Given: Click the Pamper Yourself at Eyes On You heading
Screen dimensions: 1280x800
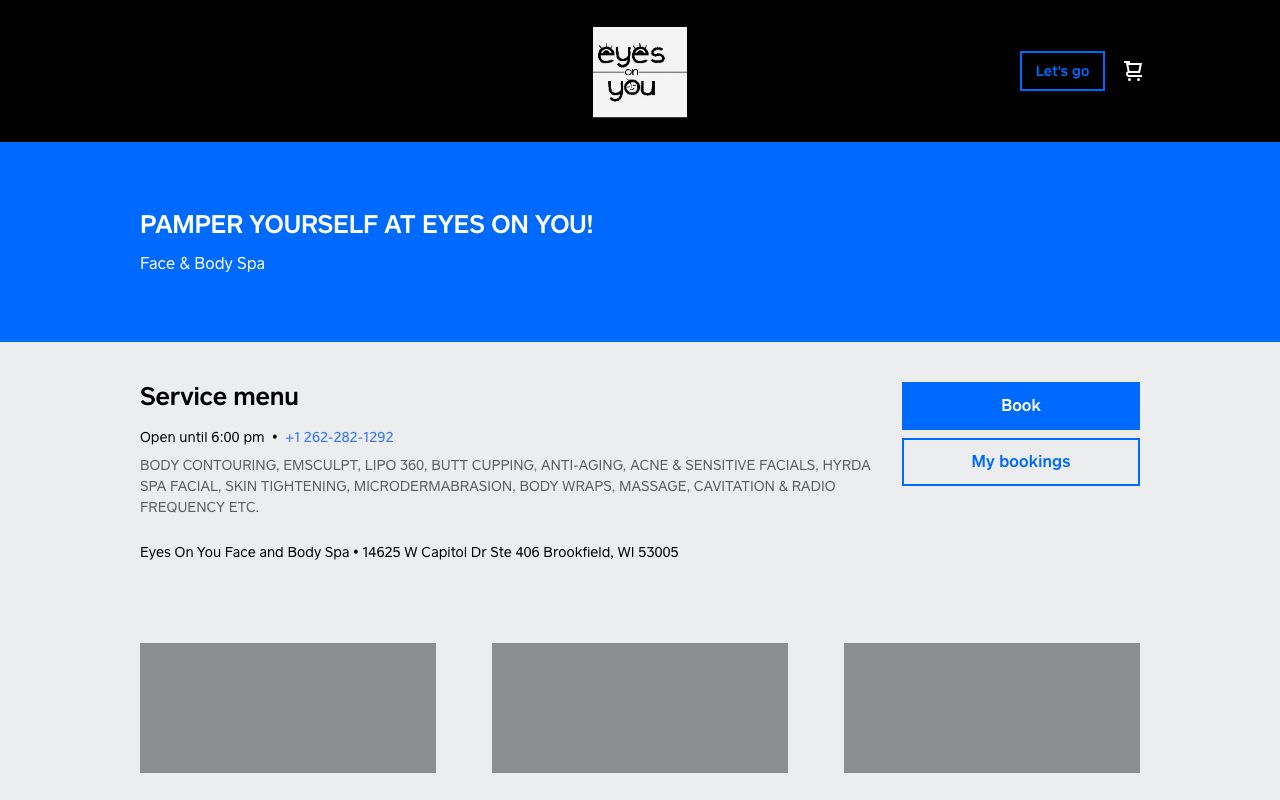Looking at the screenshot, I should pyautogui.click(x=366, y=225).
